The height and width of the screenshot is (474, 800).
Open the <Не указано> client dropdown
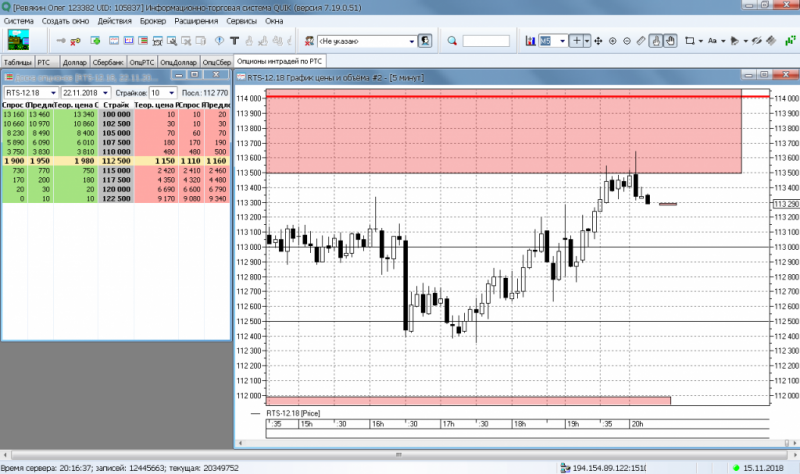(412, 41)
